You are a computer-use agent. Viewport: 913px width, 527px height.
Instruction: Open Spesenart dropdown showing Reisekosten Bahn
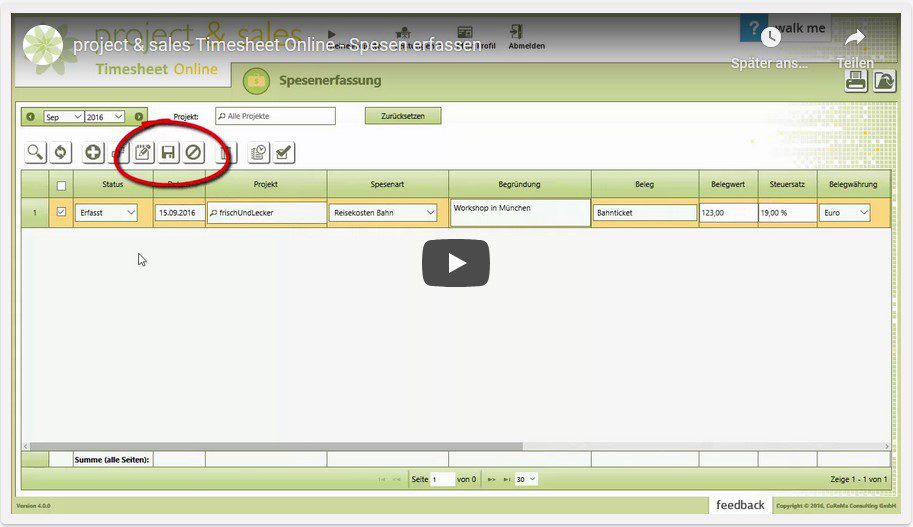pyautogui.click(x=383, y=213)
